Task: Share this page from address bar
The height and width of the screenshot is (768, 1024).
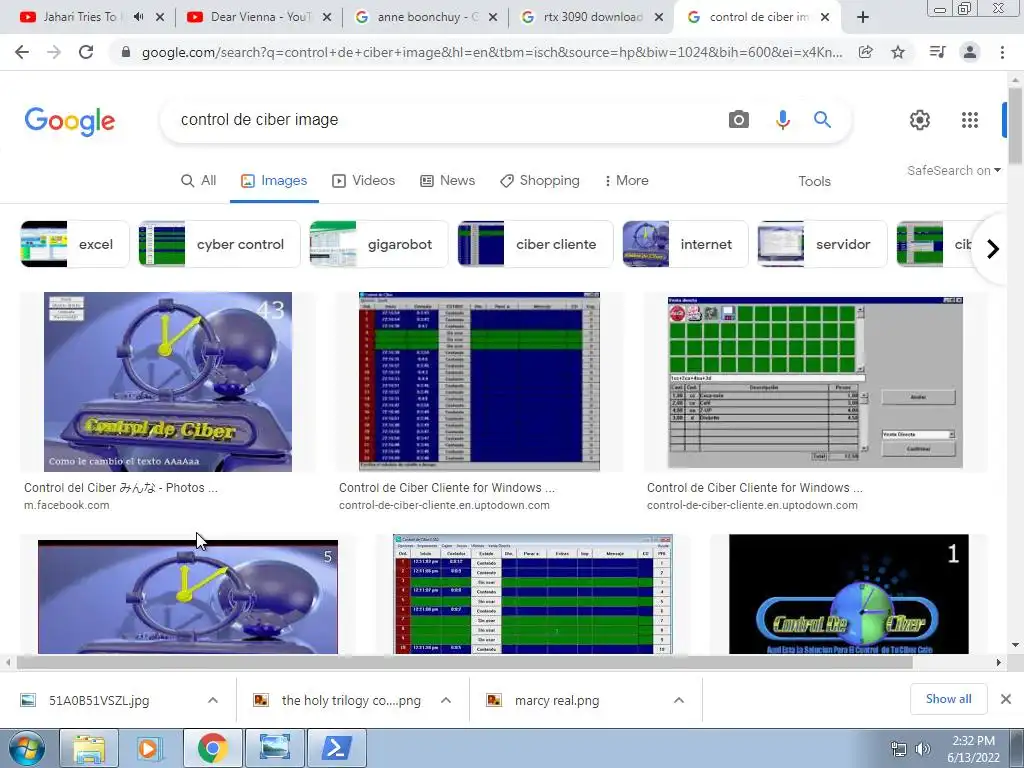Action: click(x=865, y=52)
